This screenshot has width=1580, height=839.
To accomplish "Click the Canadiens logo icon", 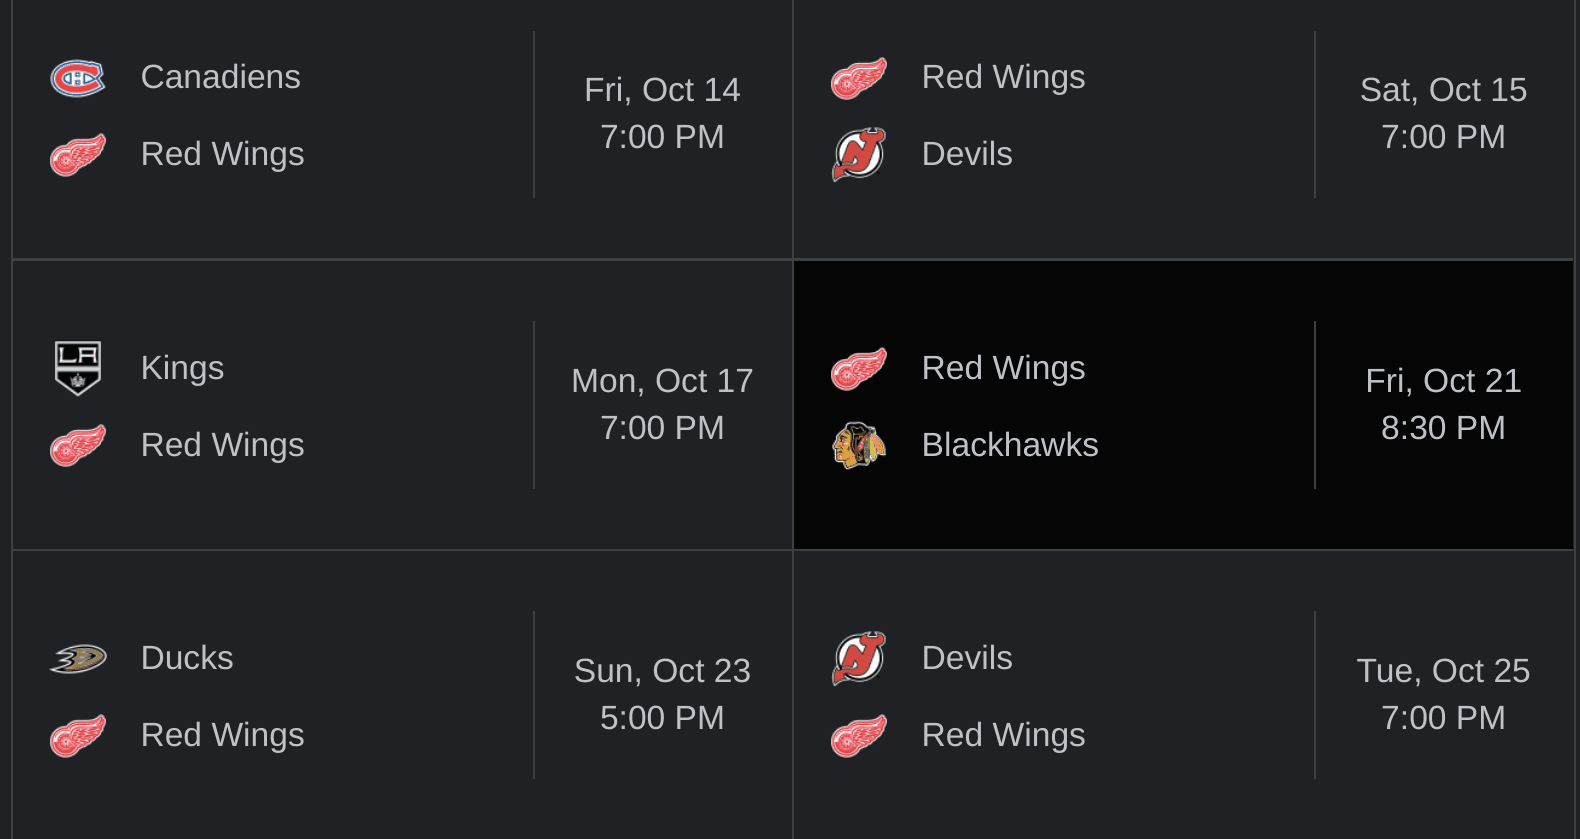I will 78,78.
